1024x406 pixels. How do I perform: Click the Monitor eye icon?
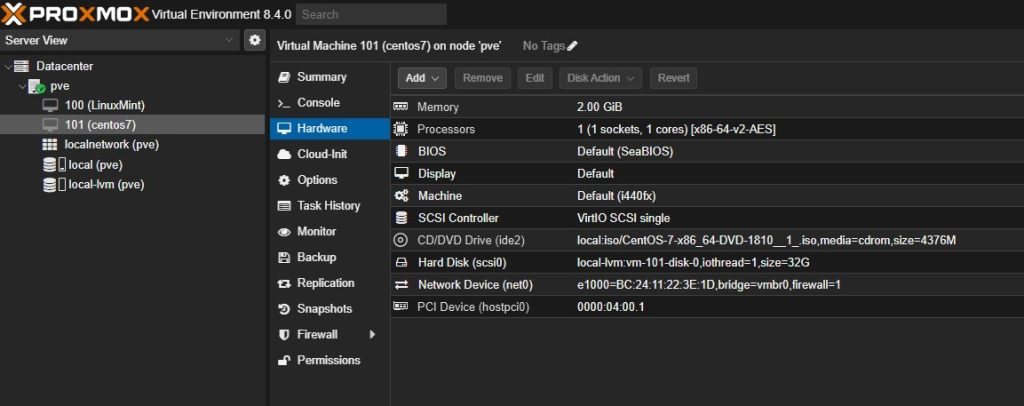click(x=283, y=232)
